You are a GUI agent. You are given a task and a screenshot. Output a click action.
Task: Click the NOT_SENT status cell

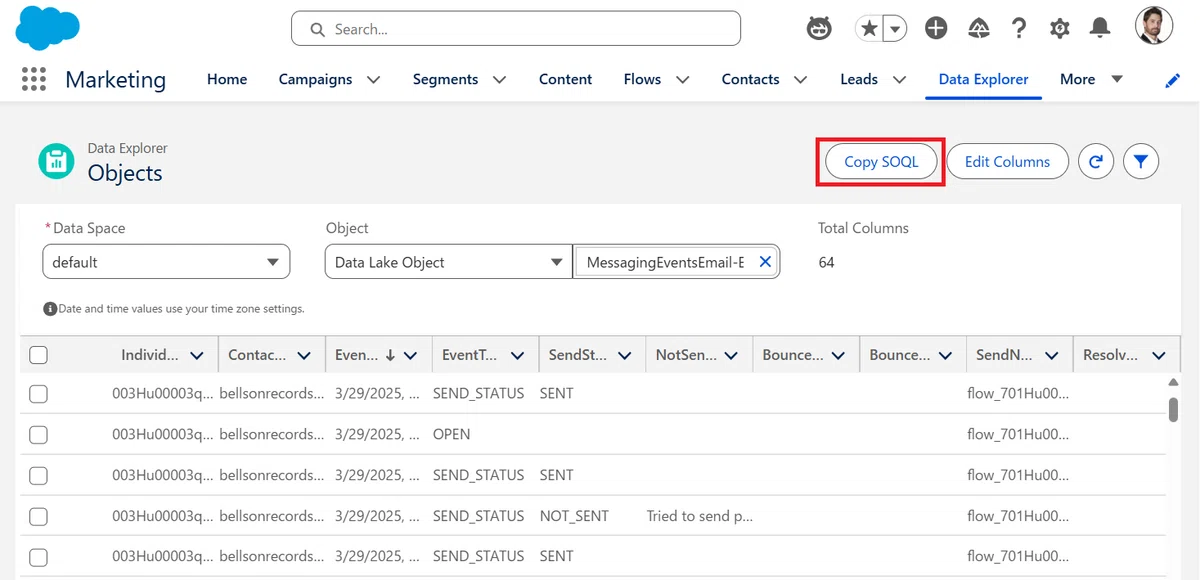point(574,516)
